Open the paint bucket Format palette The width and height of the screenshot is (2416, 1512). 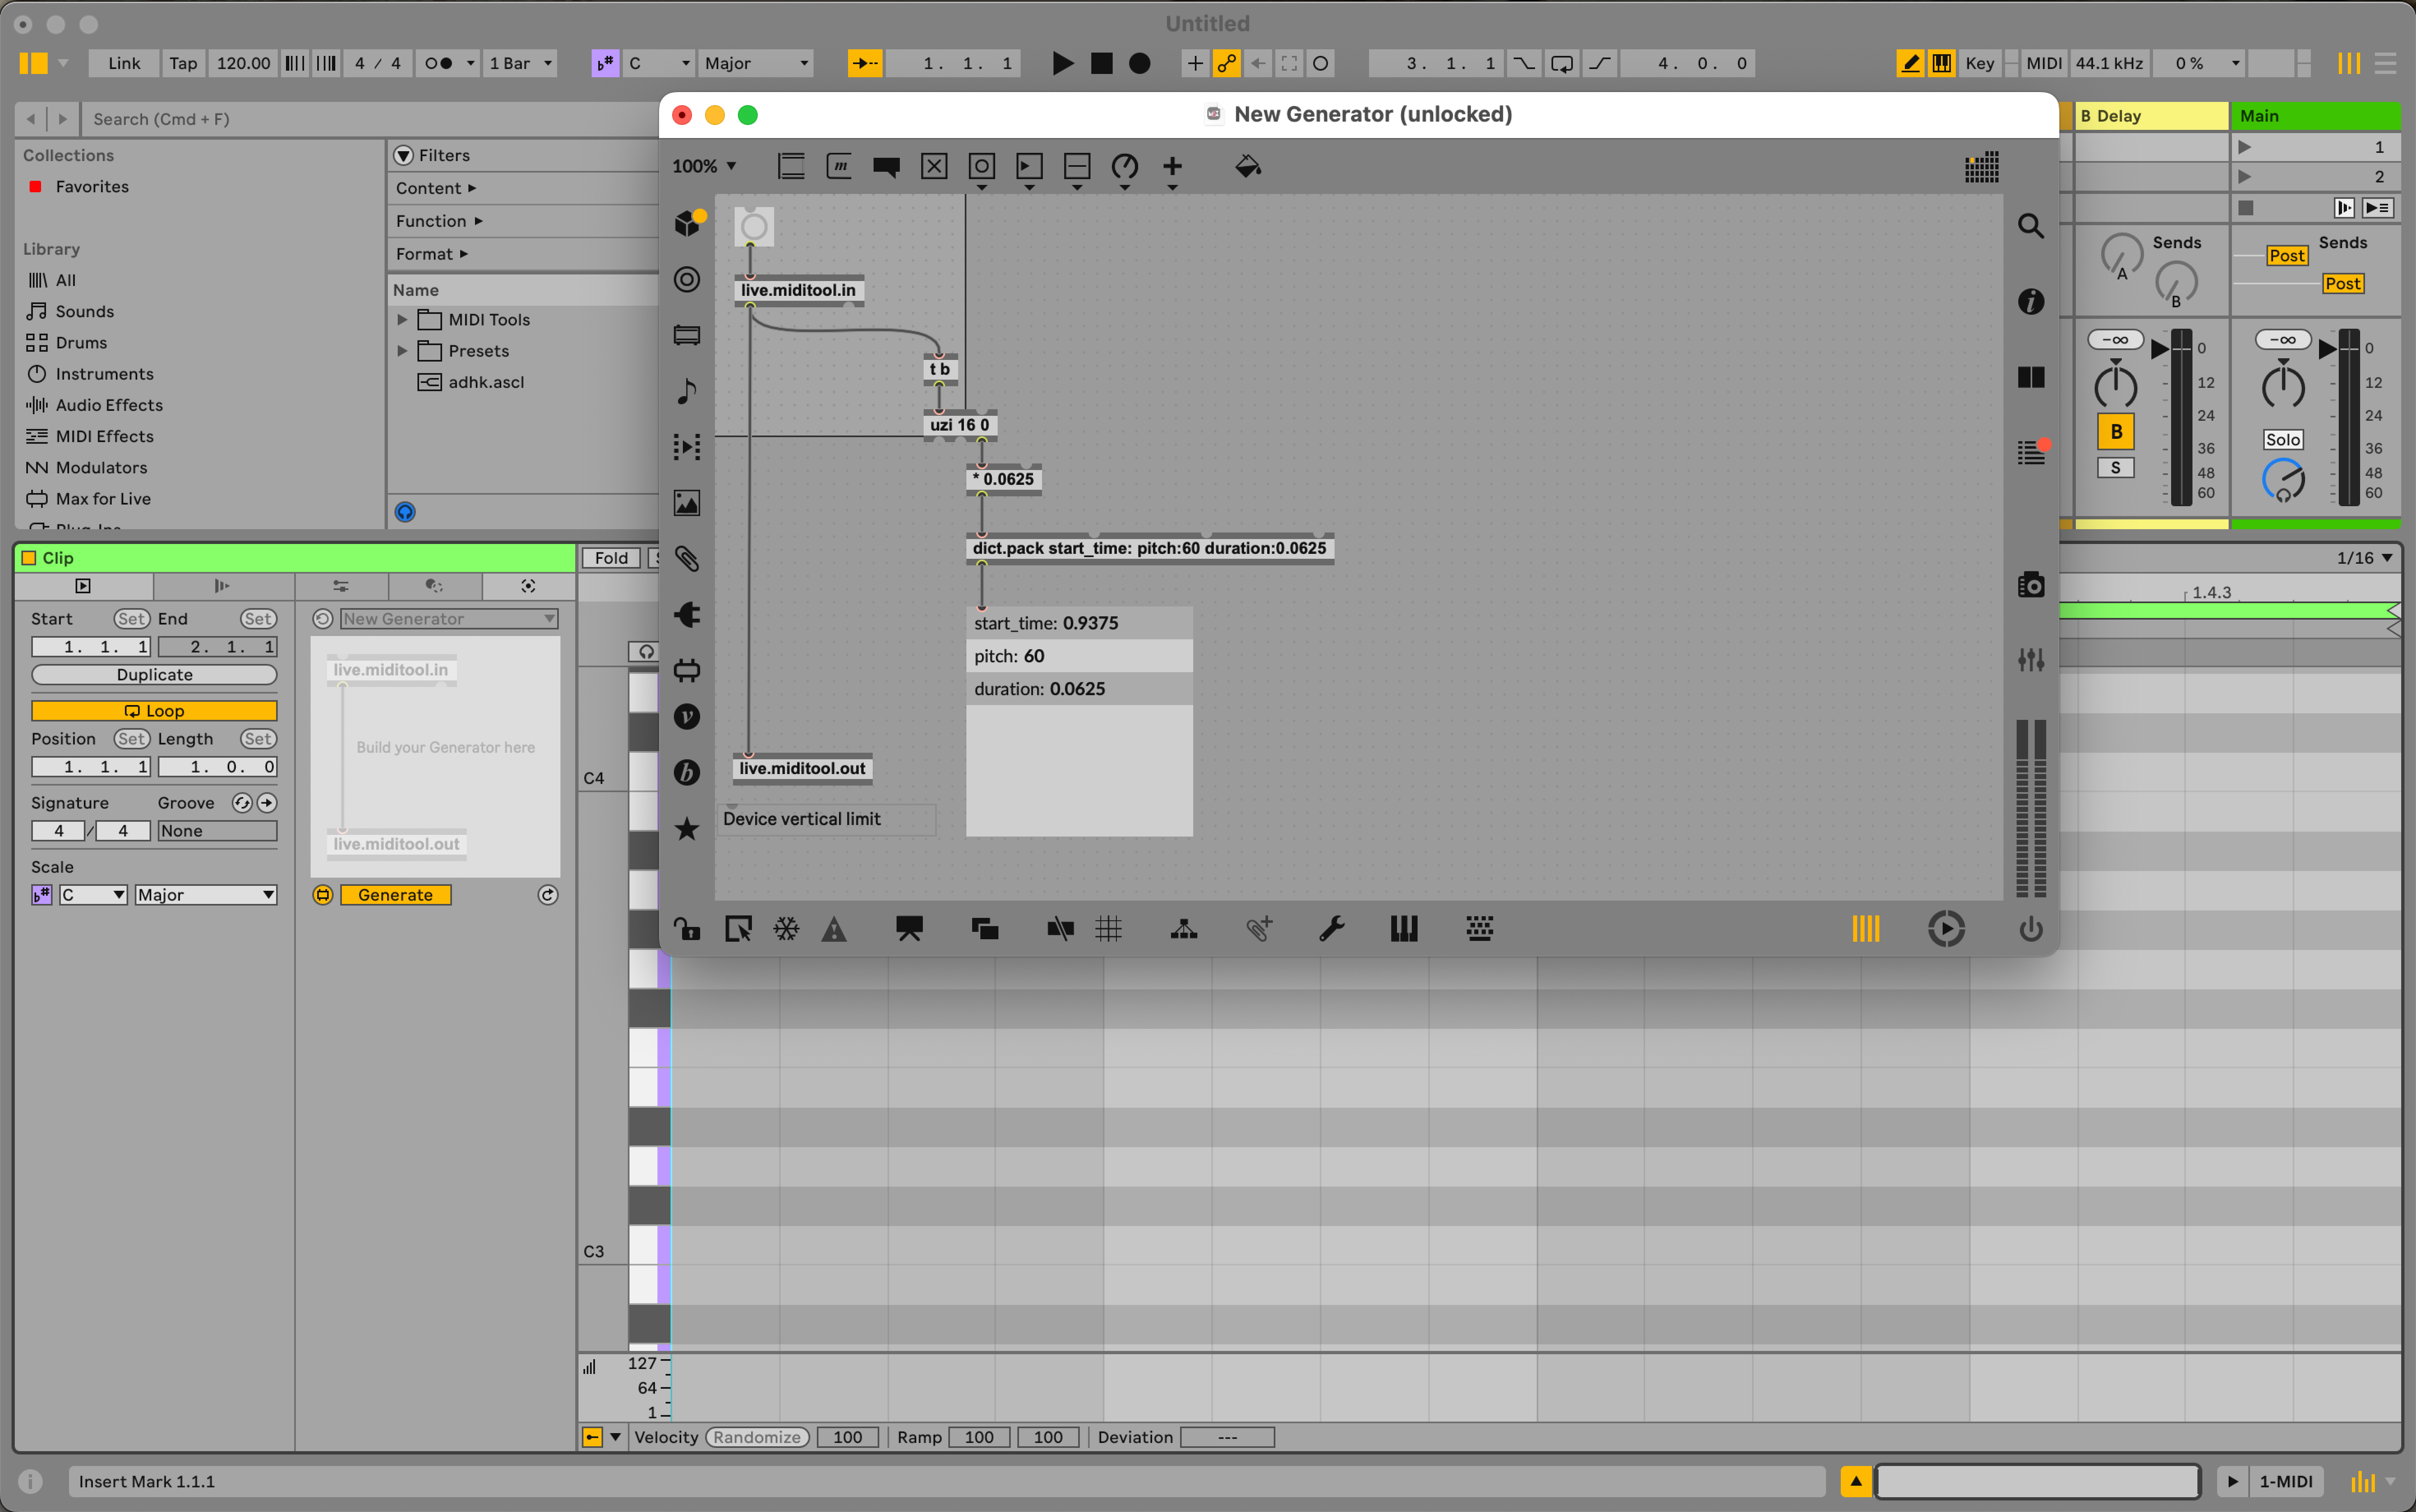tap(1247, 166)
